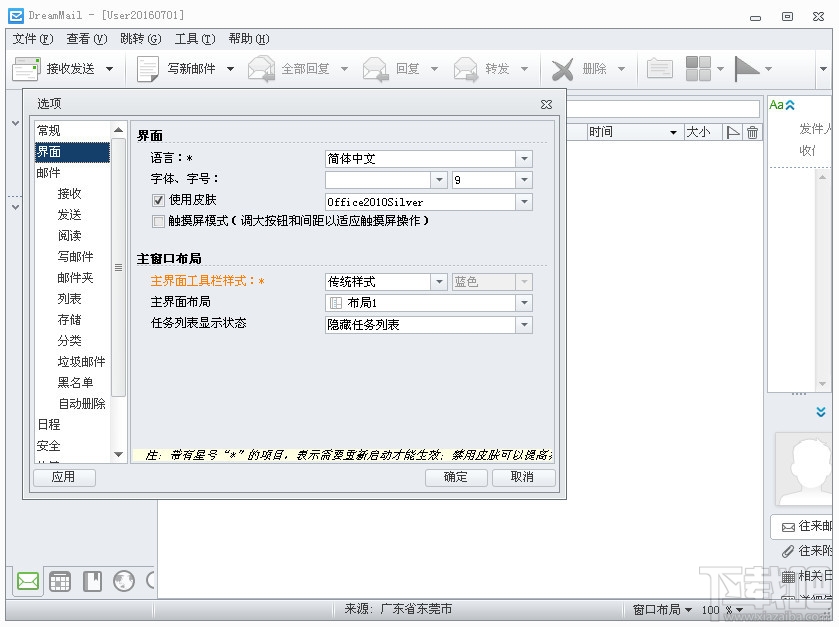Click the 全部回复 reply-all icon
This screenshot has height=627, width=839.
click(262, 68)
